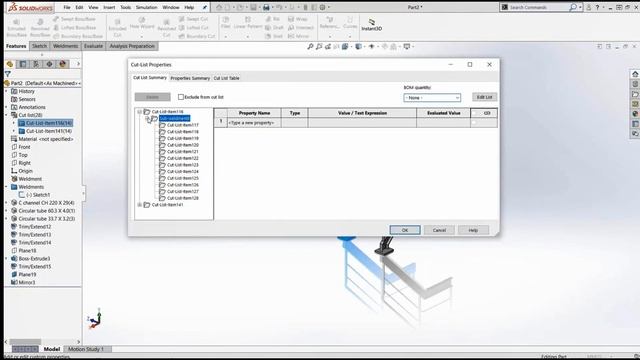
Task: Open the ConfigurationManager tab icon
Action: tap(36, 64)
